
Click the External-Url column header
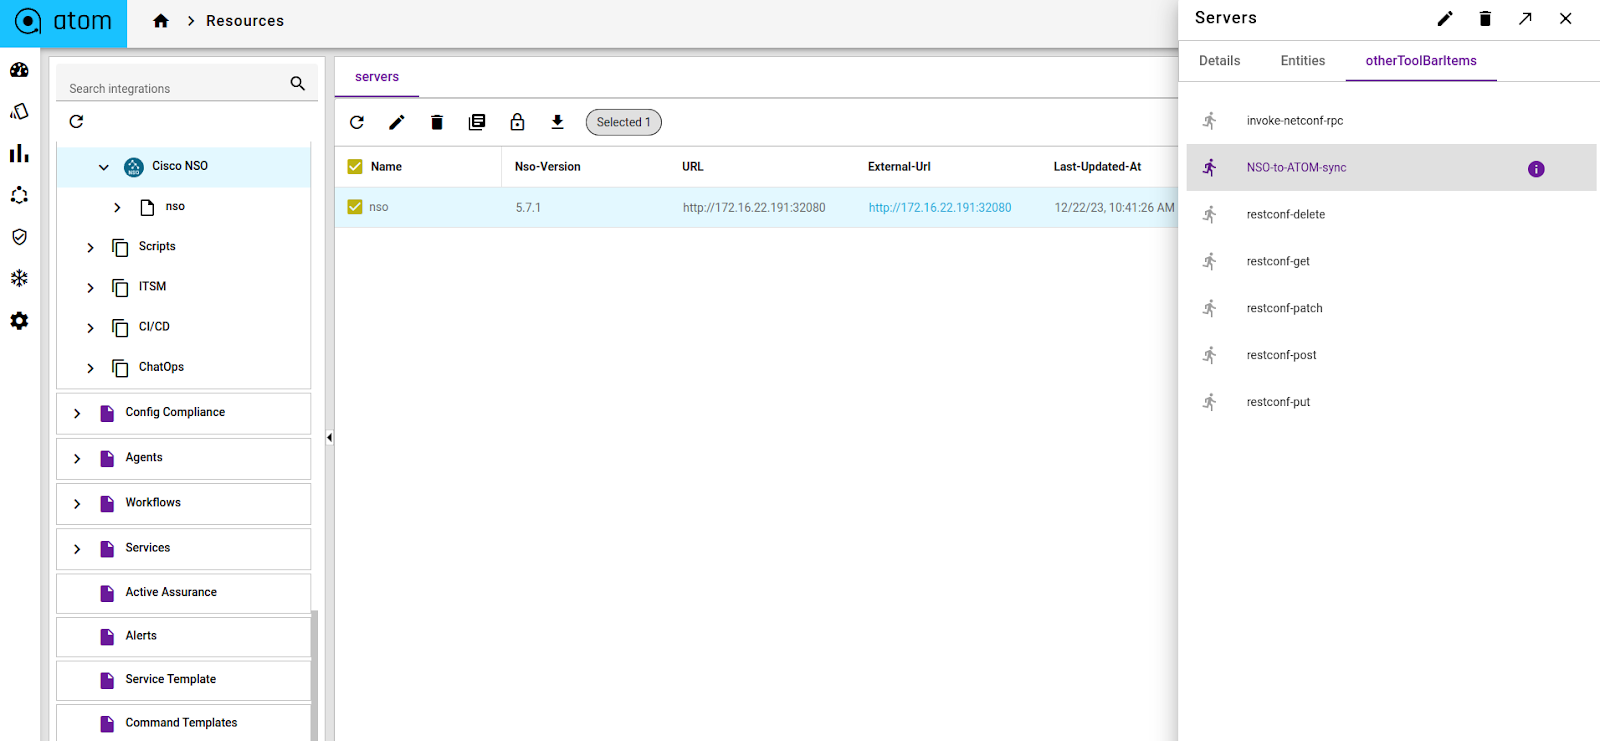899,167
